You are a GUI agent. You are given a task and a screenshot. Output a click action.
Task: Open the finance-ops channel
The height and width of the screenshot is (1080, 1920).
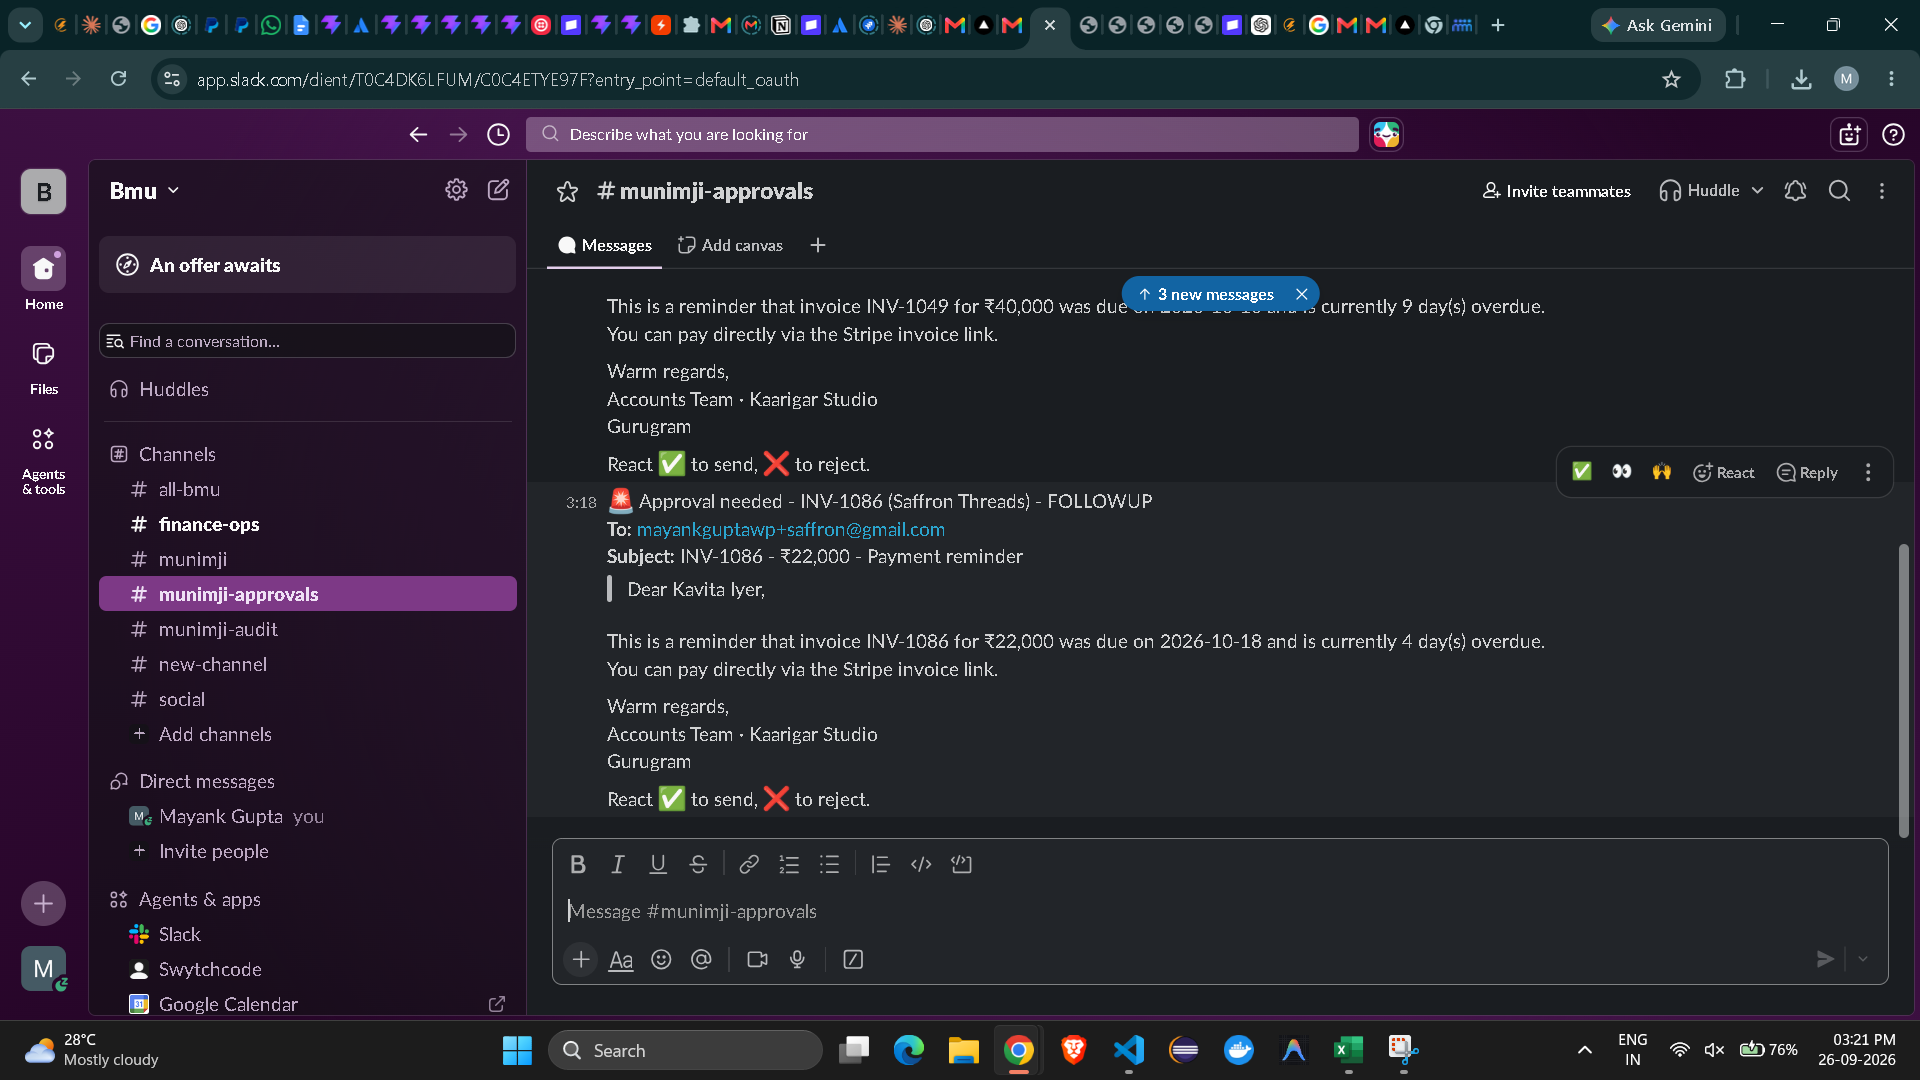click(x=308, y=524)
